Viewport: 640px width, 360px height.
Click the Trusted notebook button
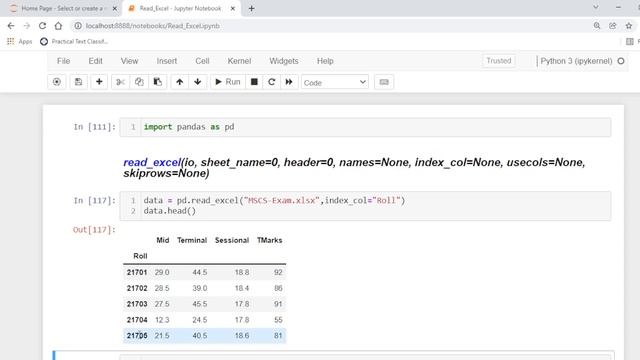[498, 61]
